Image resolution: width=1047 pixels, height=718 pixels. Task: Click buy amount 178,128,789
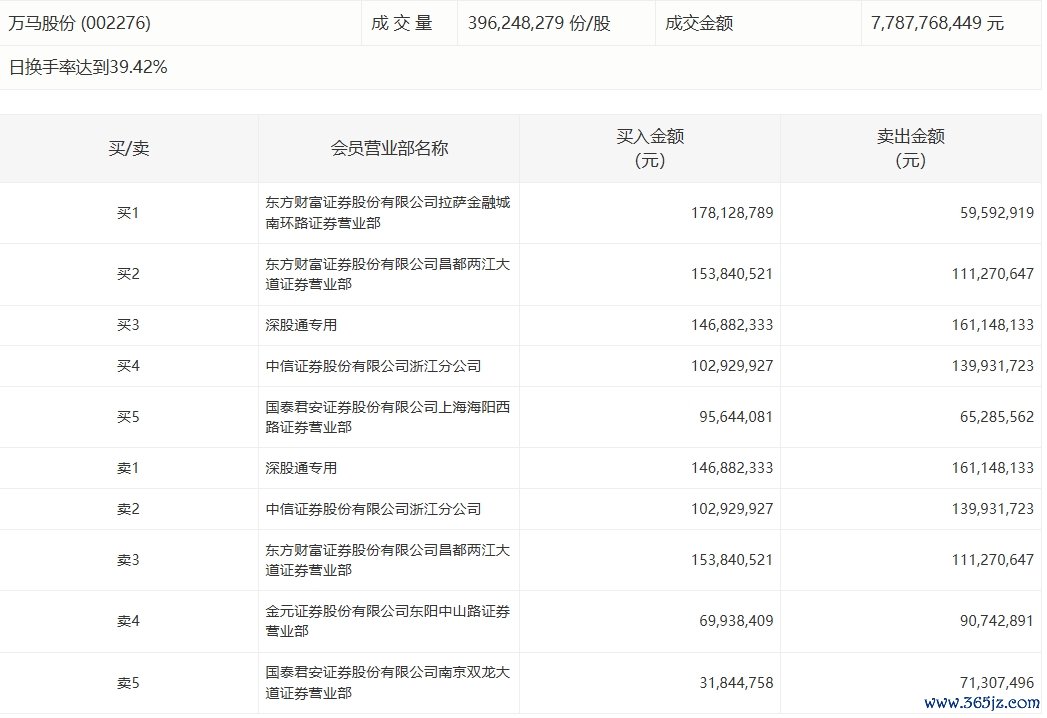[732, 213]
